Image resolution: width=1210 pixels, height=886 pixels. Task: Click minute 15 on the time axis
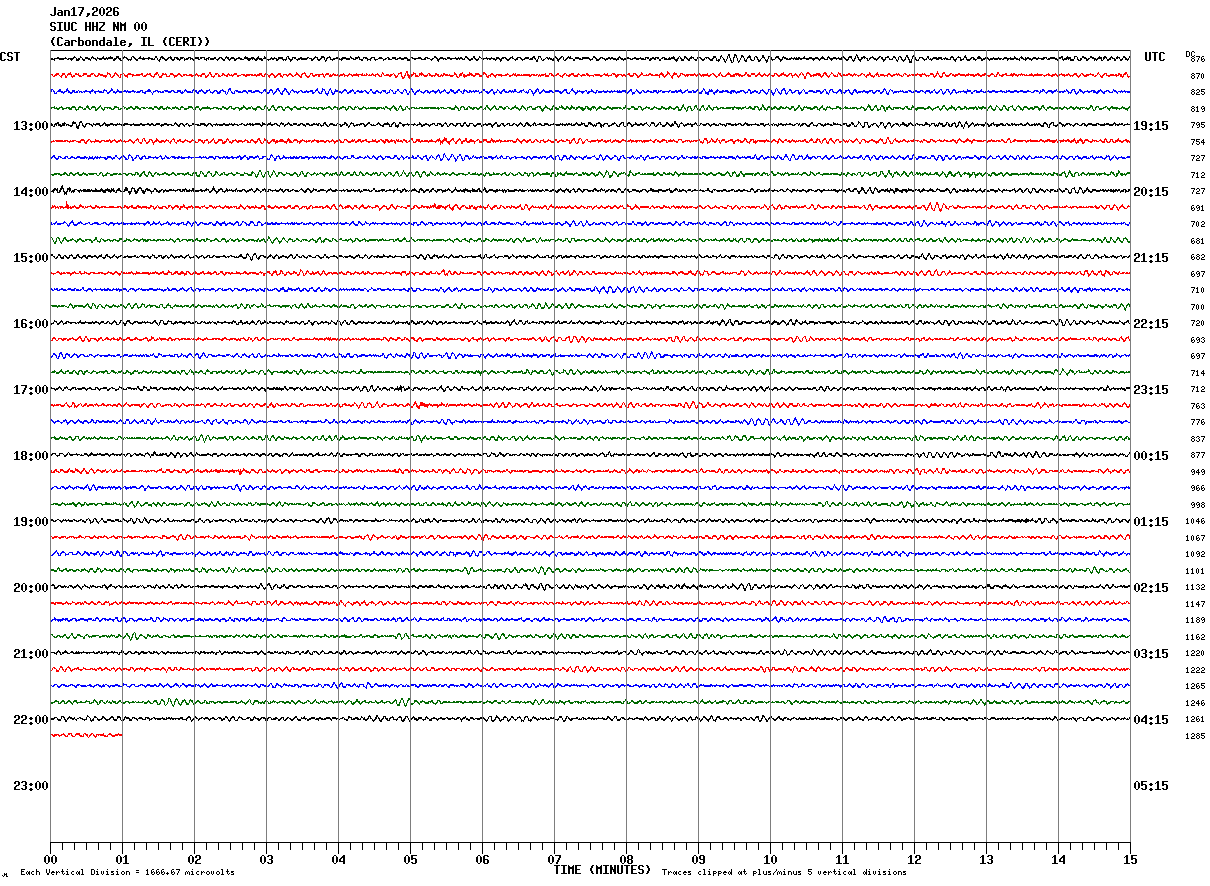pos(1130,859)
